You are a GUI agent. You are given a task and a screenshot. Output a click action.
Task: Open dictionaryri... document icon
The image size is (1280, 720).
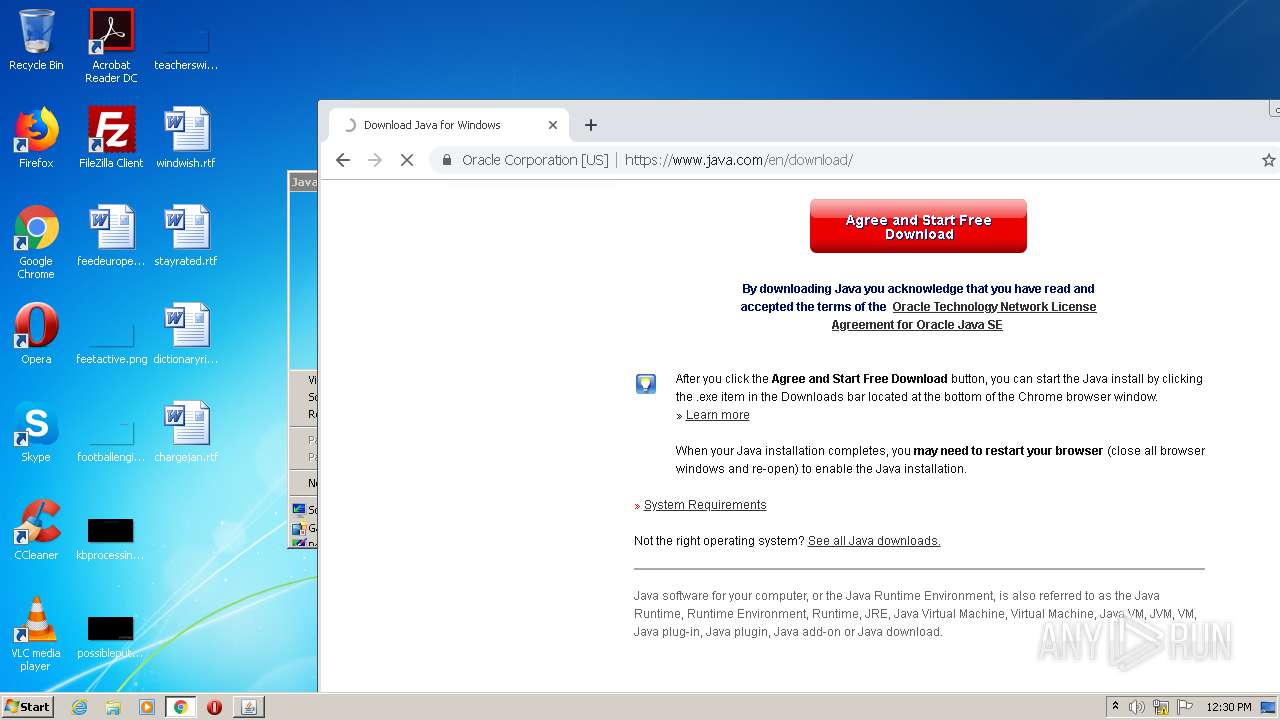186,334
